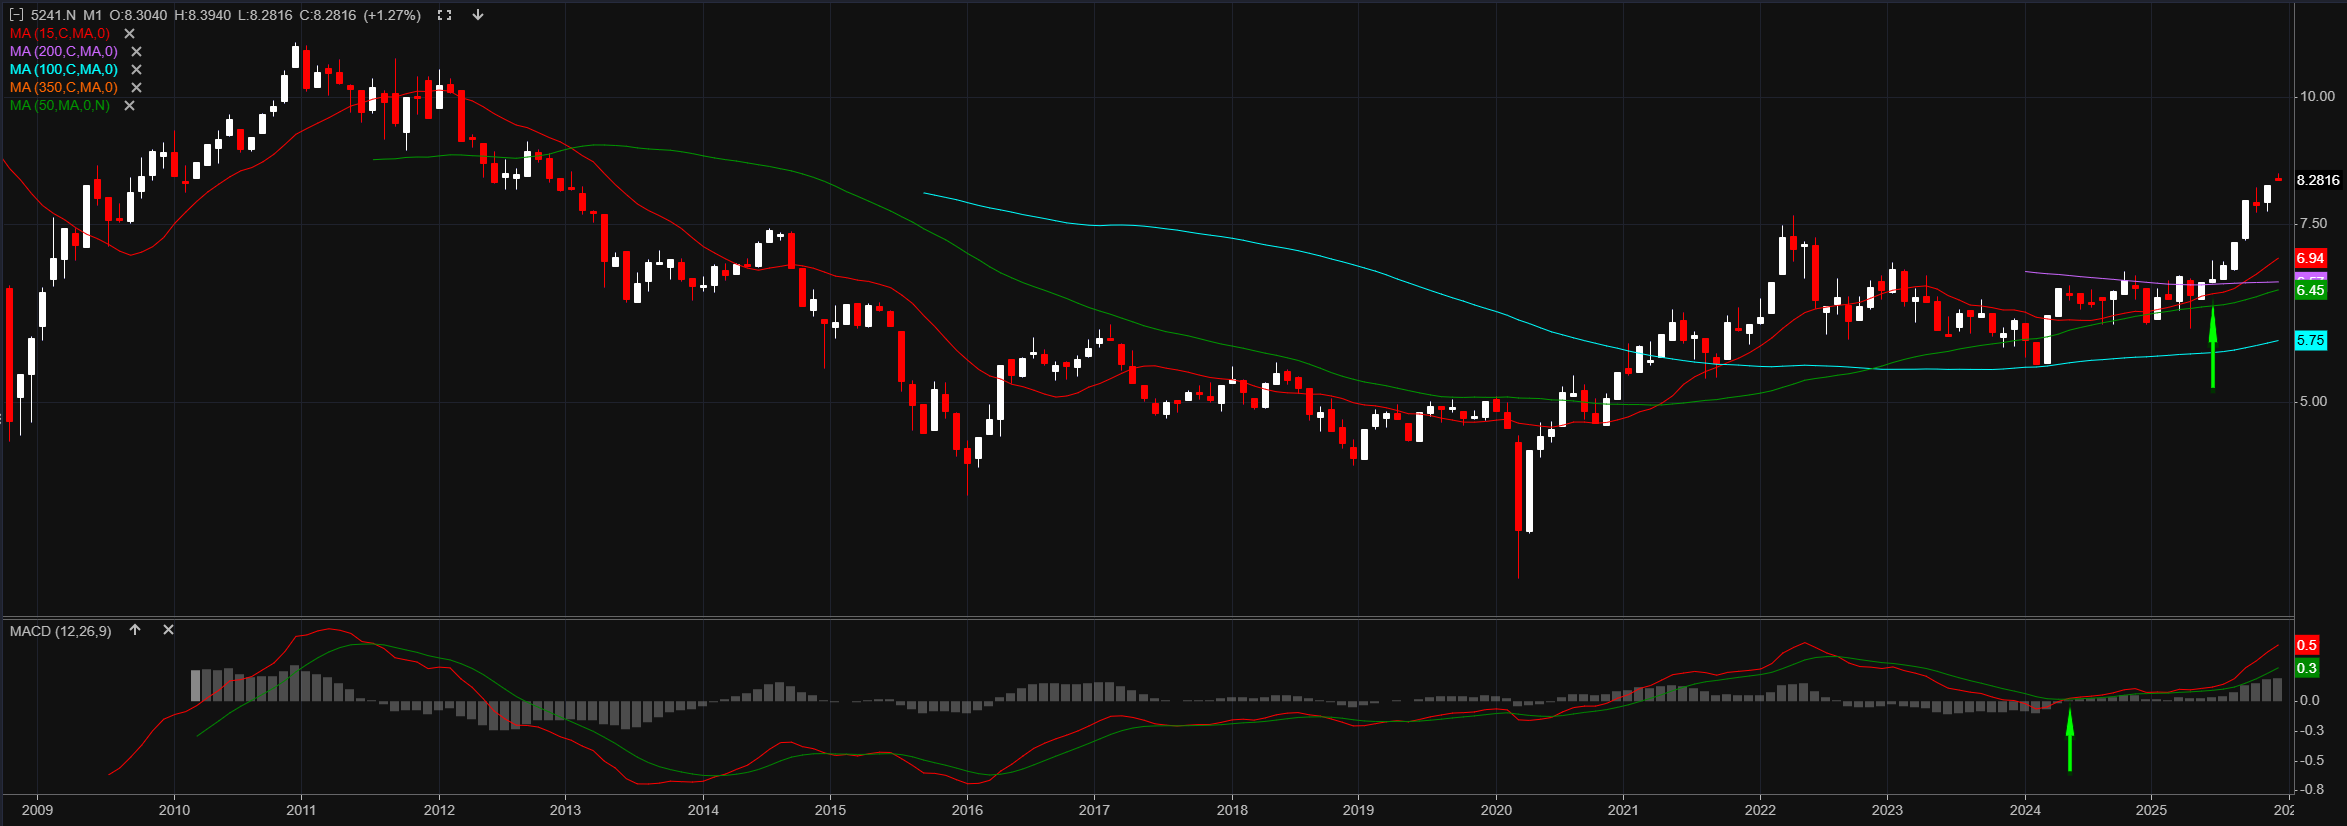Select the MA (200,C,MA,0) purple label
This screenshot has height=826, width=2347.
pyautogui.click(x=64, y=52)
